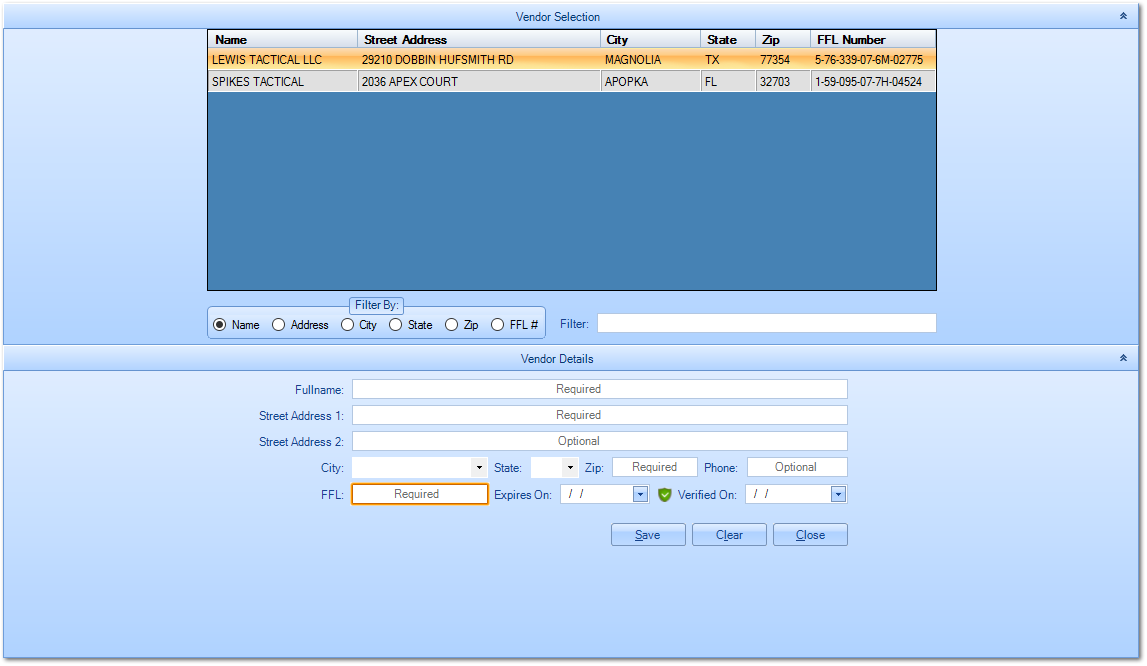
Task: Open the Expires On date picker dropdown
Action: click(x=640, y=494)
